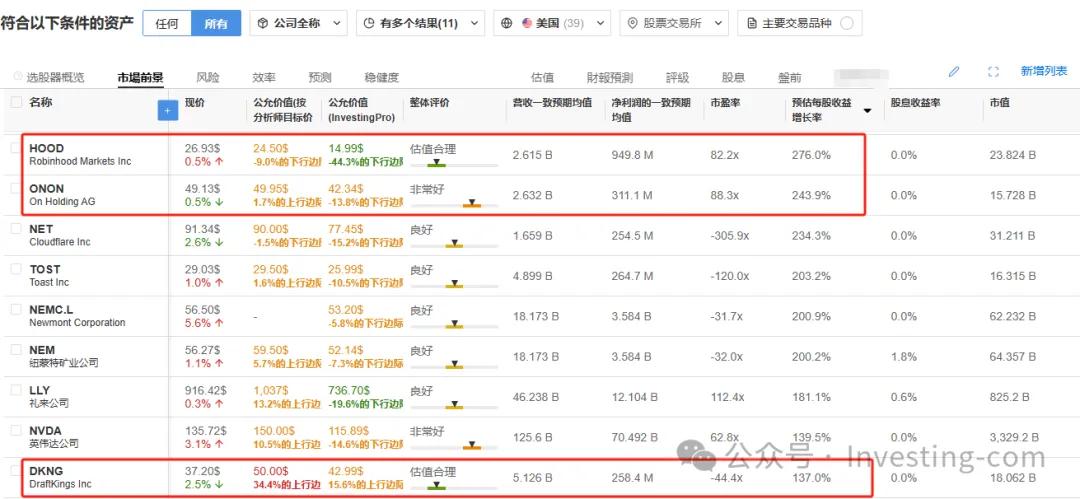The height and width of the screenshot is (499, 1080).
Task: Switch to the 市場前景 tab
Action: click(140, 77)
